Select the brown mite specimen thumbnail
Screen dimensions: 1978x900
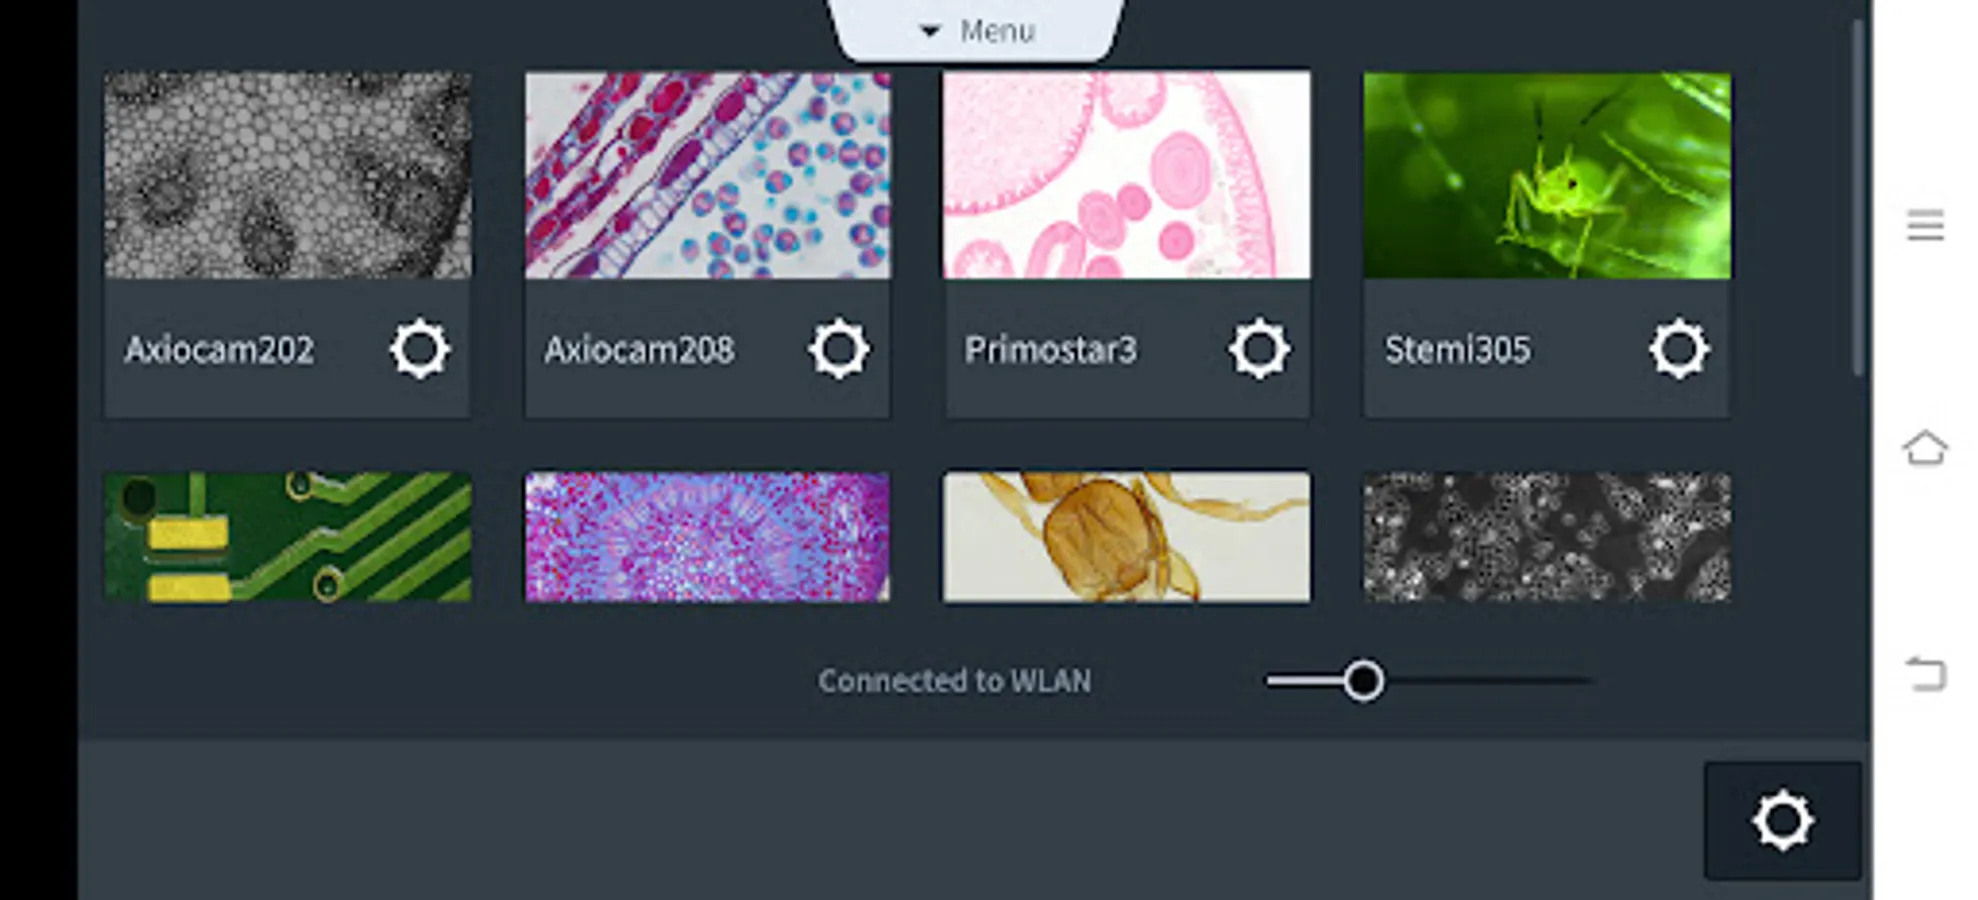click(1127, 537)
